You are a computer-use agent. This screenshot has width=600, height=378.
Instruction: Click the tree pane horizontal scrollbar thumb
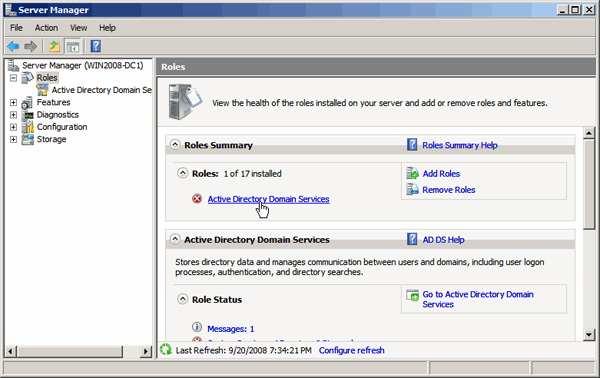[70, 351]
